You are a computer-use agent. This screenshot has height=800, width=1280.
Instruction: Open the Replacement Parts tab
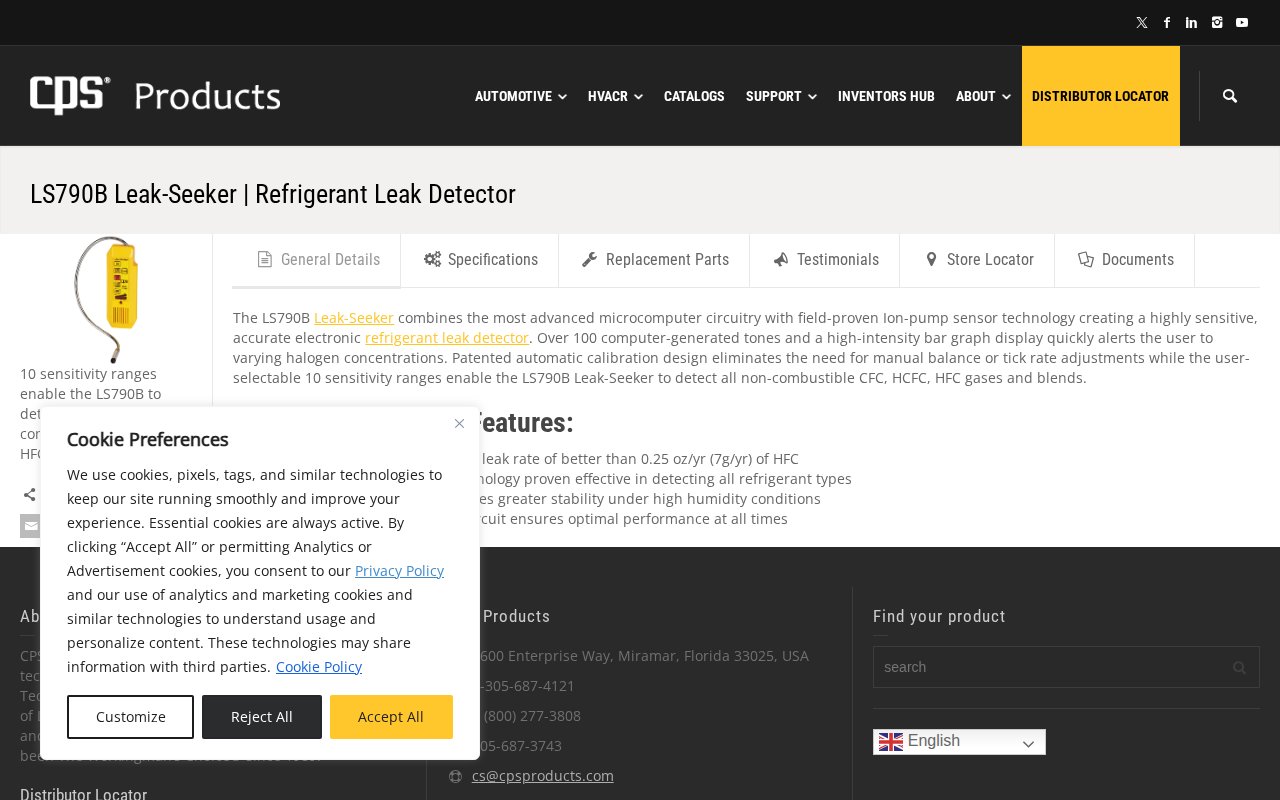[x=655, y=260]
